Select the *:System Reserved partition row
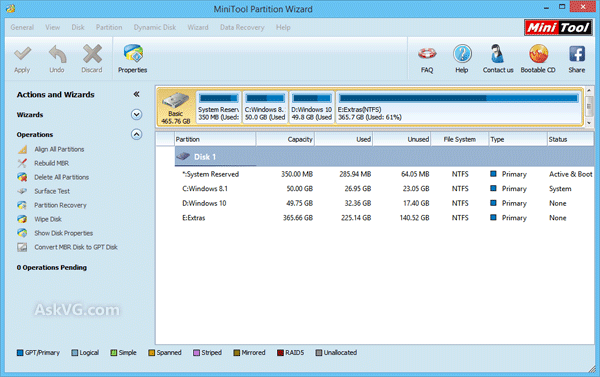 [384, 174]
